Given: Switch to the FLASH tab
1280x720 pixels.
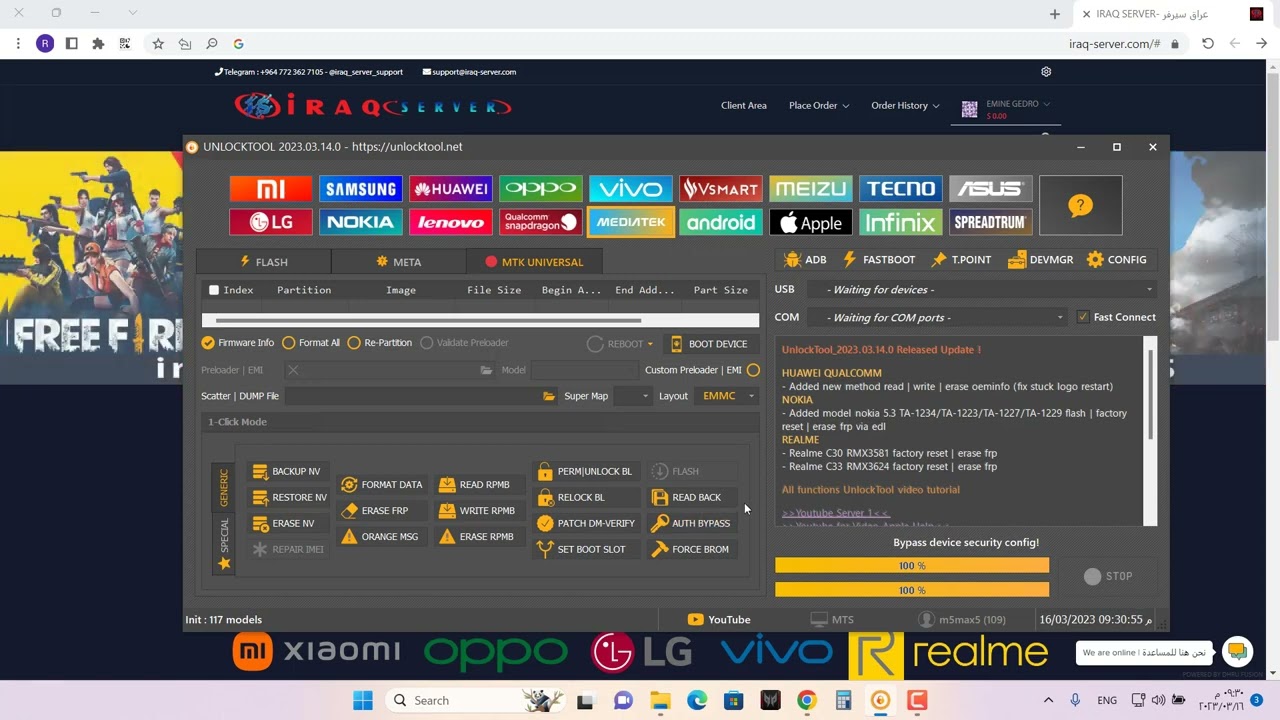Looking at the screenshot, I should 264,262.
